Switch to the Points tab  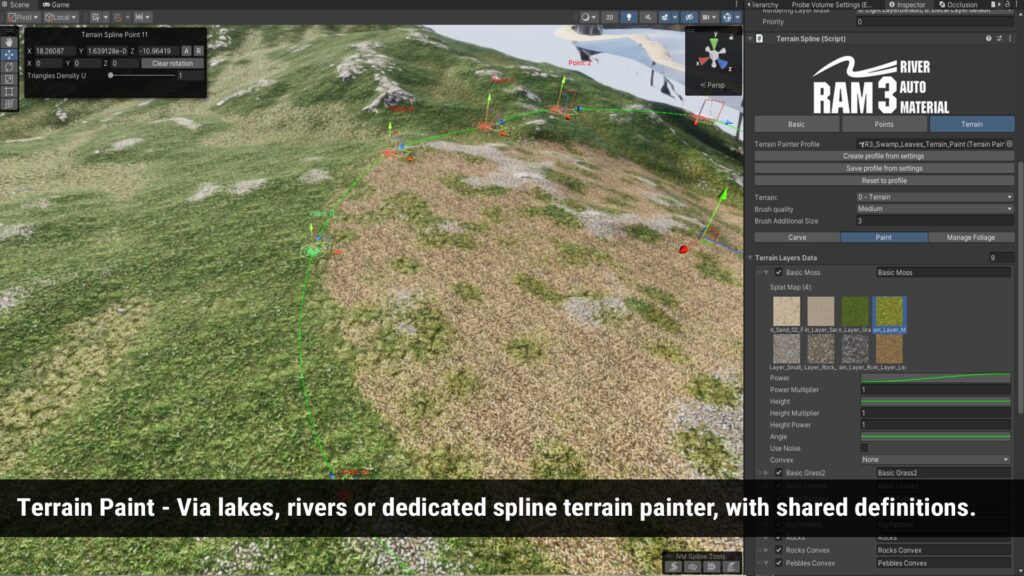point(883,124)
